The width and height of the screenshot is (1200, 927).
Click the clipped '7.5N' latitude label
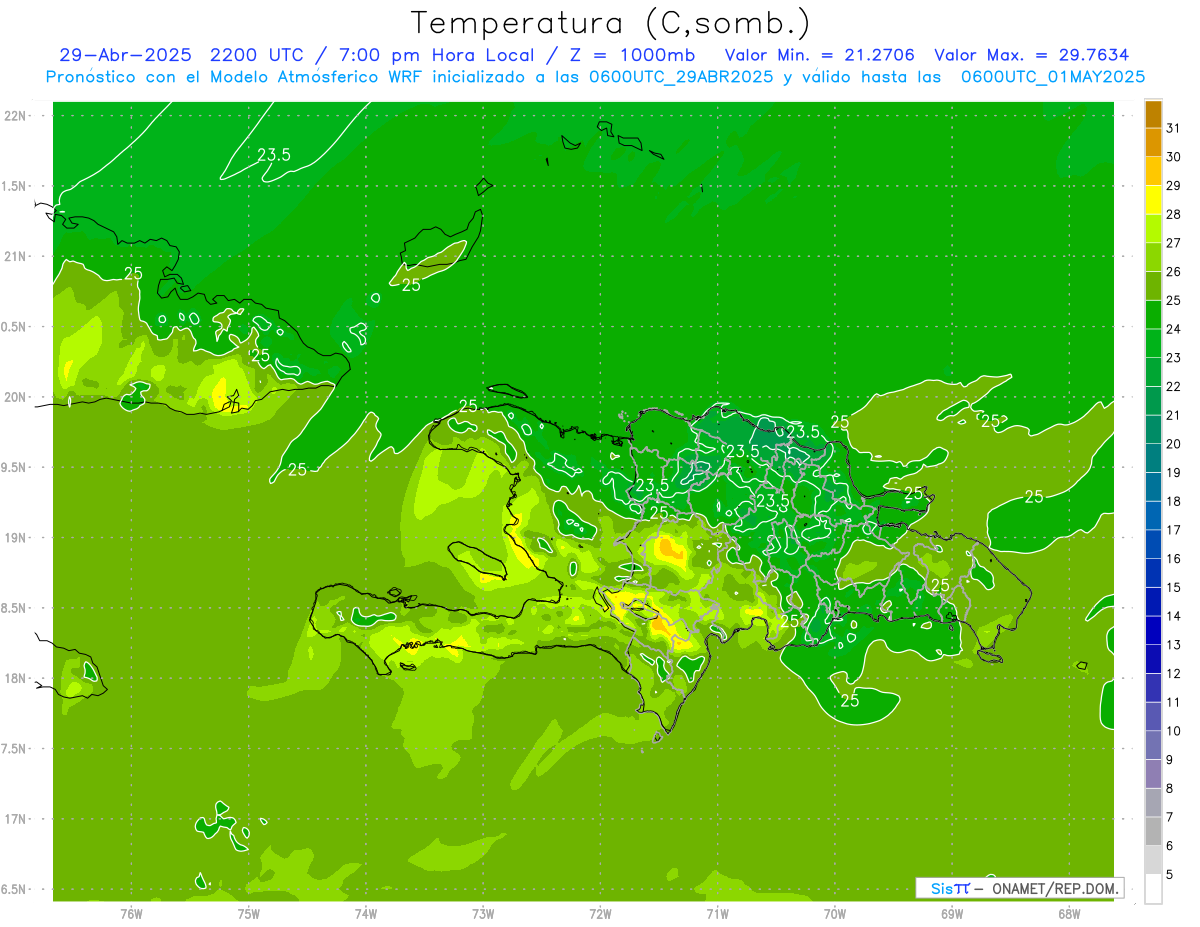click(x=14, y=749)
